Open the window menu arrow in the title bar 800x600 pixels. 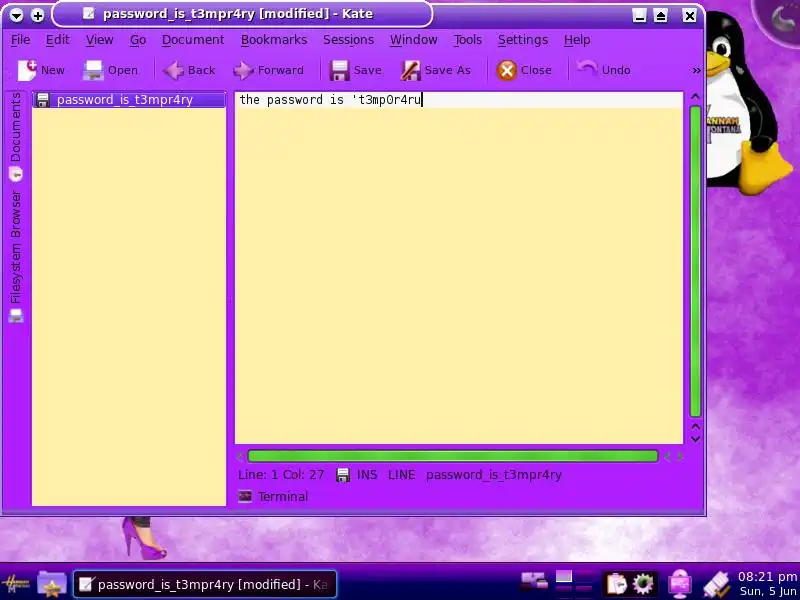coord(16,15)
